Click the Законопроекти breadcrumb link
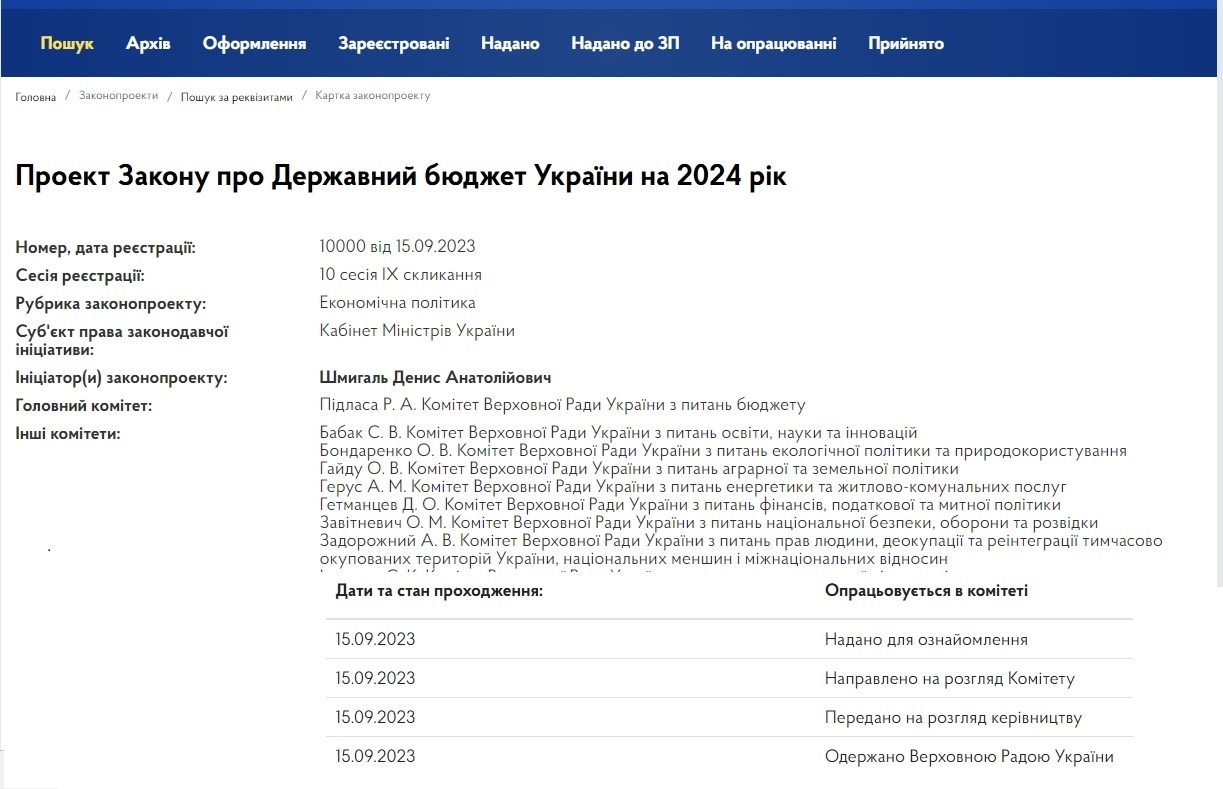 click(x=118, y=96)
